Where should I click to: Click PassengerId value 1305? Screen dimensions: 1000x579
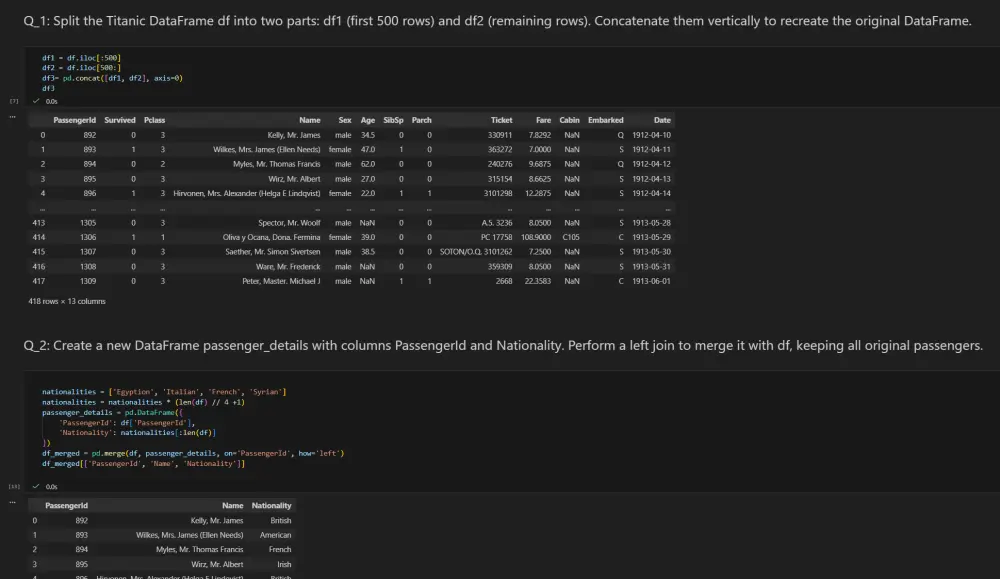[88, 223]
